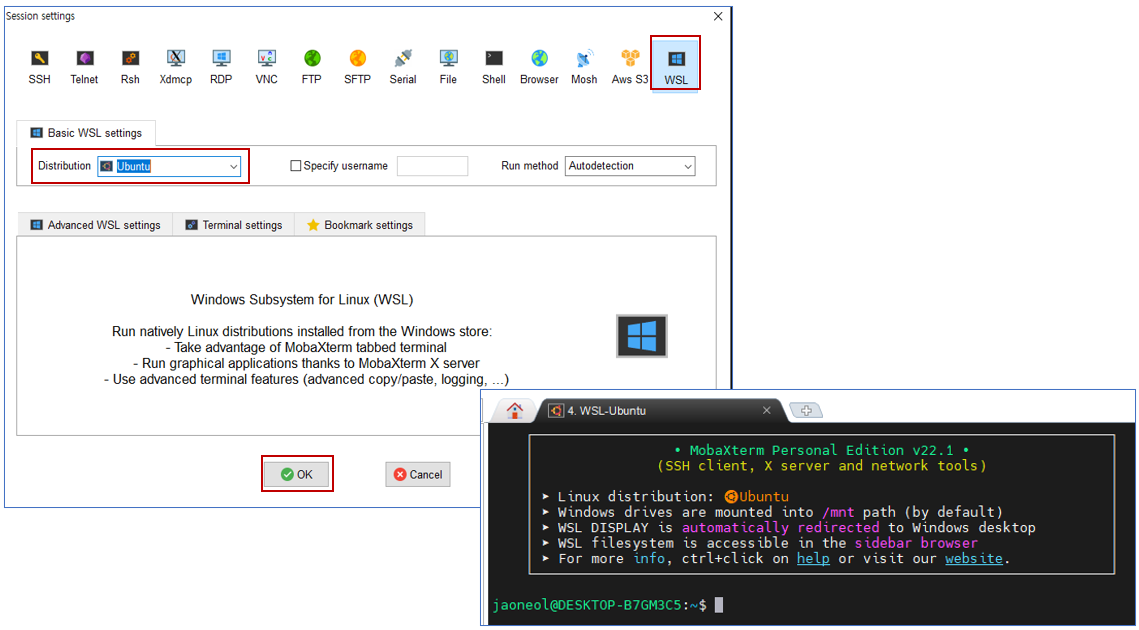The width and height of the screenshot is (1139, 630).
Task: Open the Browser session type
Action: pos(539,67)
